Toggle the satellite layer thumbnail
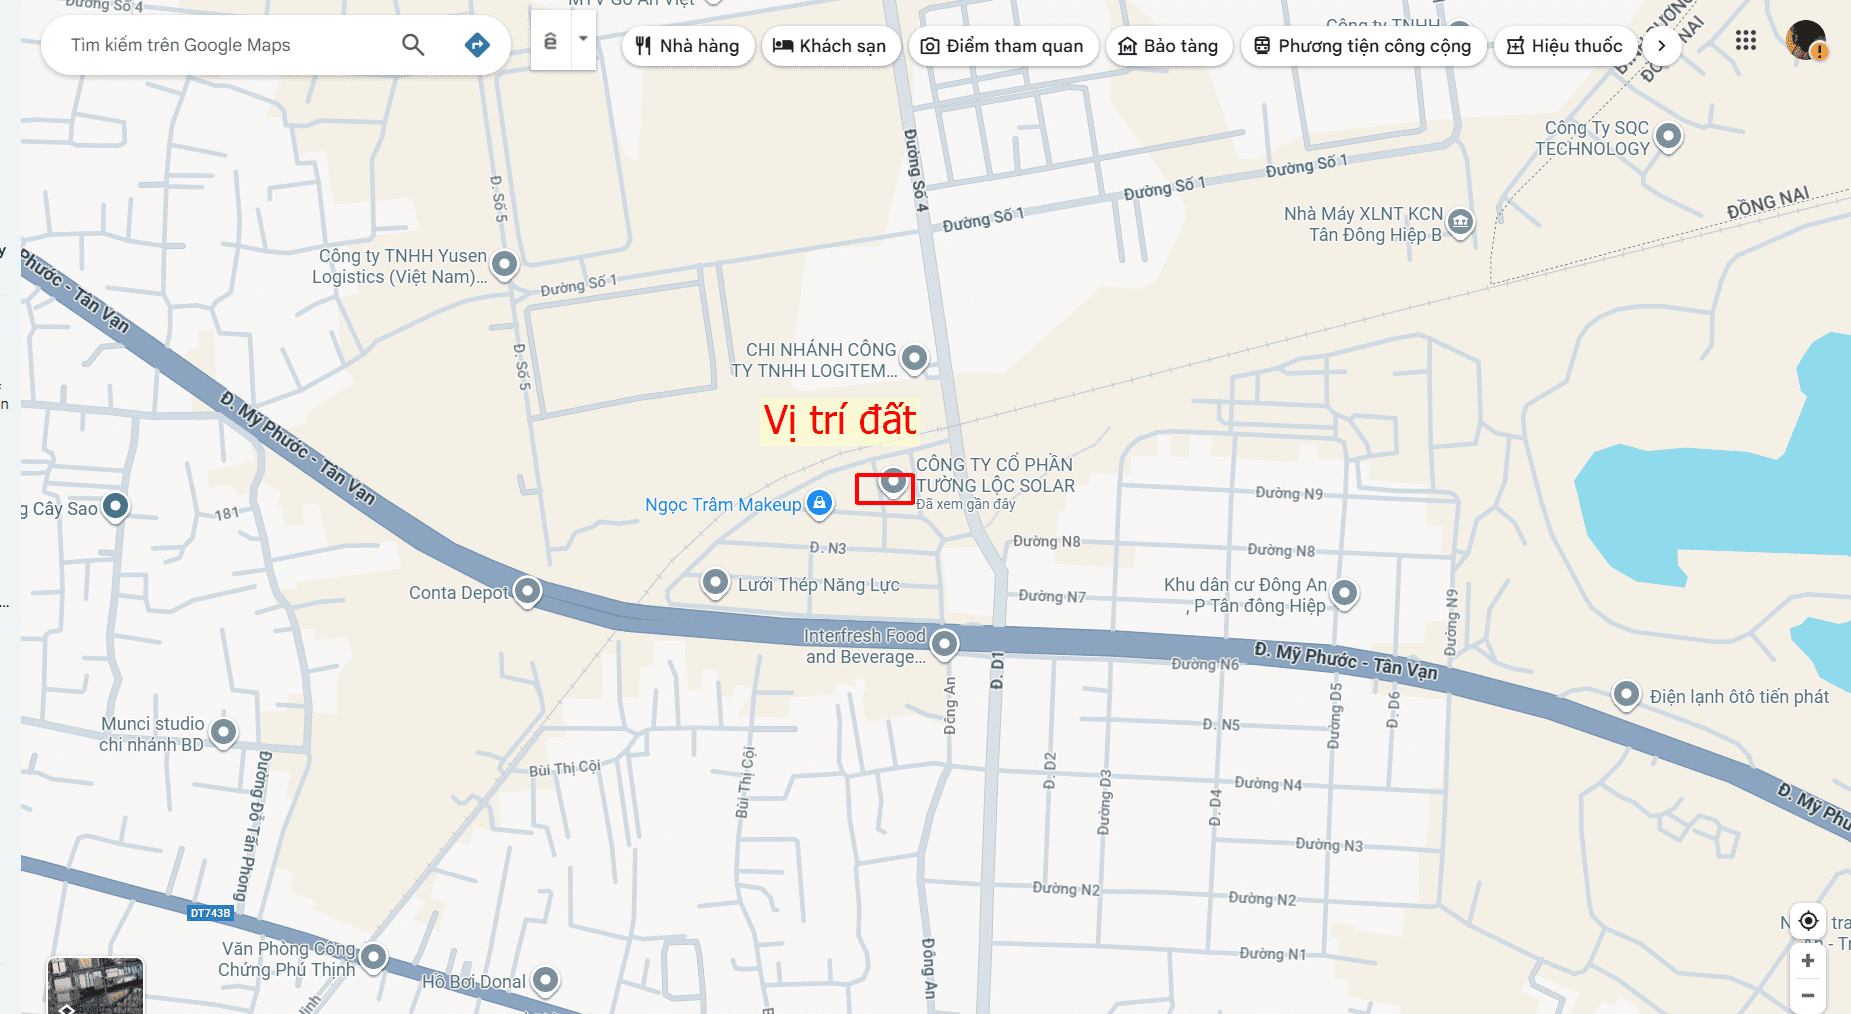The image size is (1851, 1014). click(x=95, y=985)
